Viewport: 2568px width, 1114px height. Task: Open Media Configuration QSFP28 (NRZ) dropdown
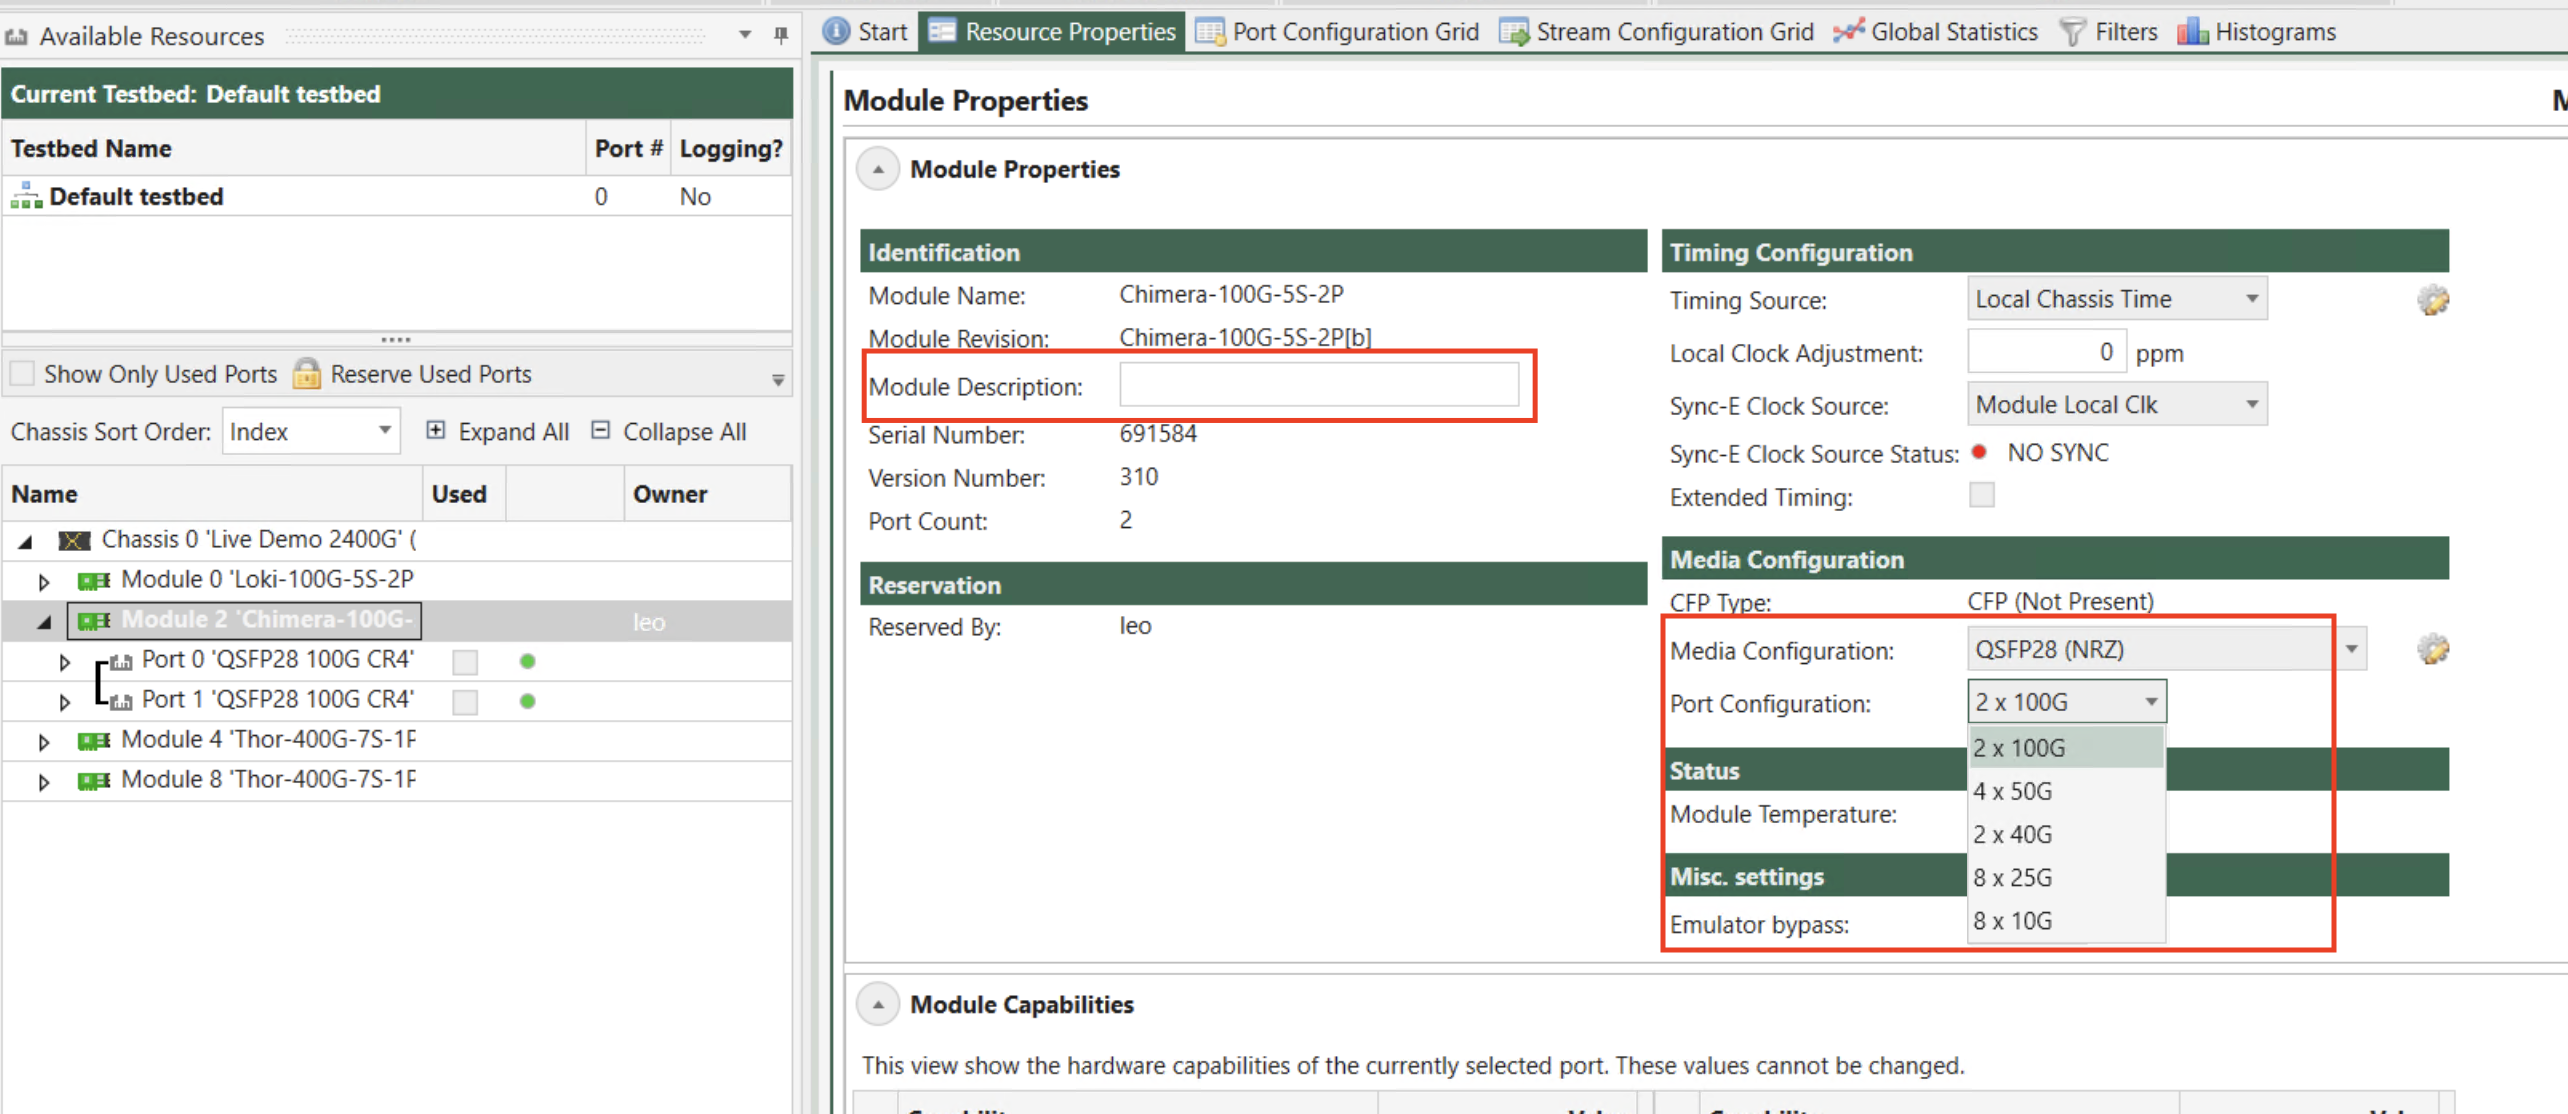tap(2166, 649)
